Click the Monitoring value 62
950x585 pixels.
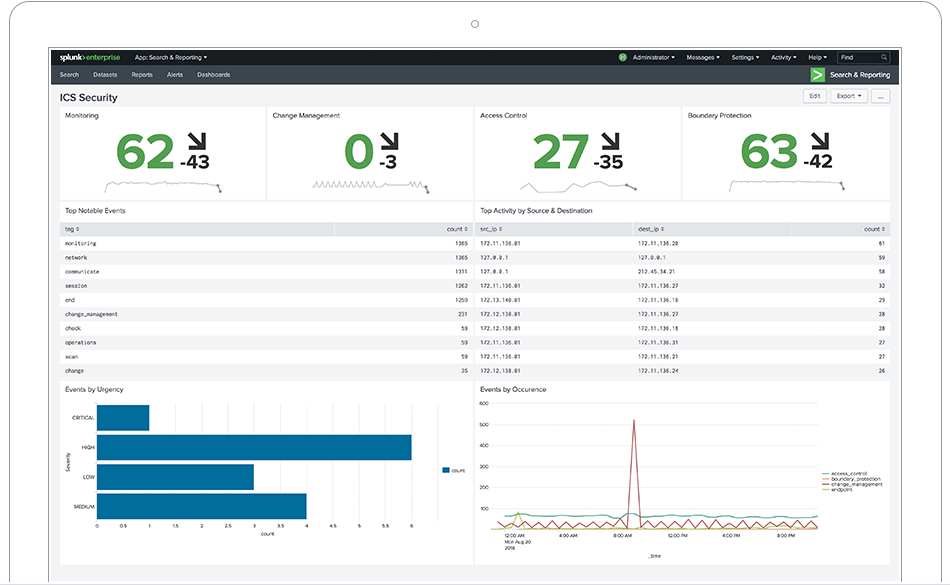point(145,151)
